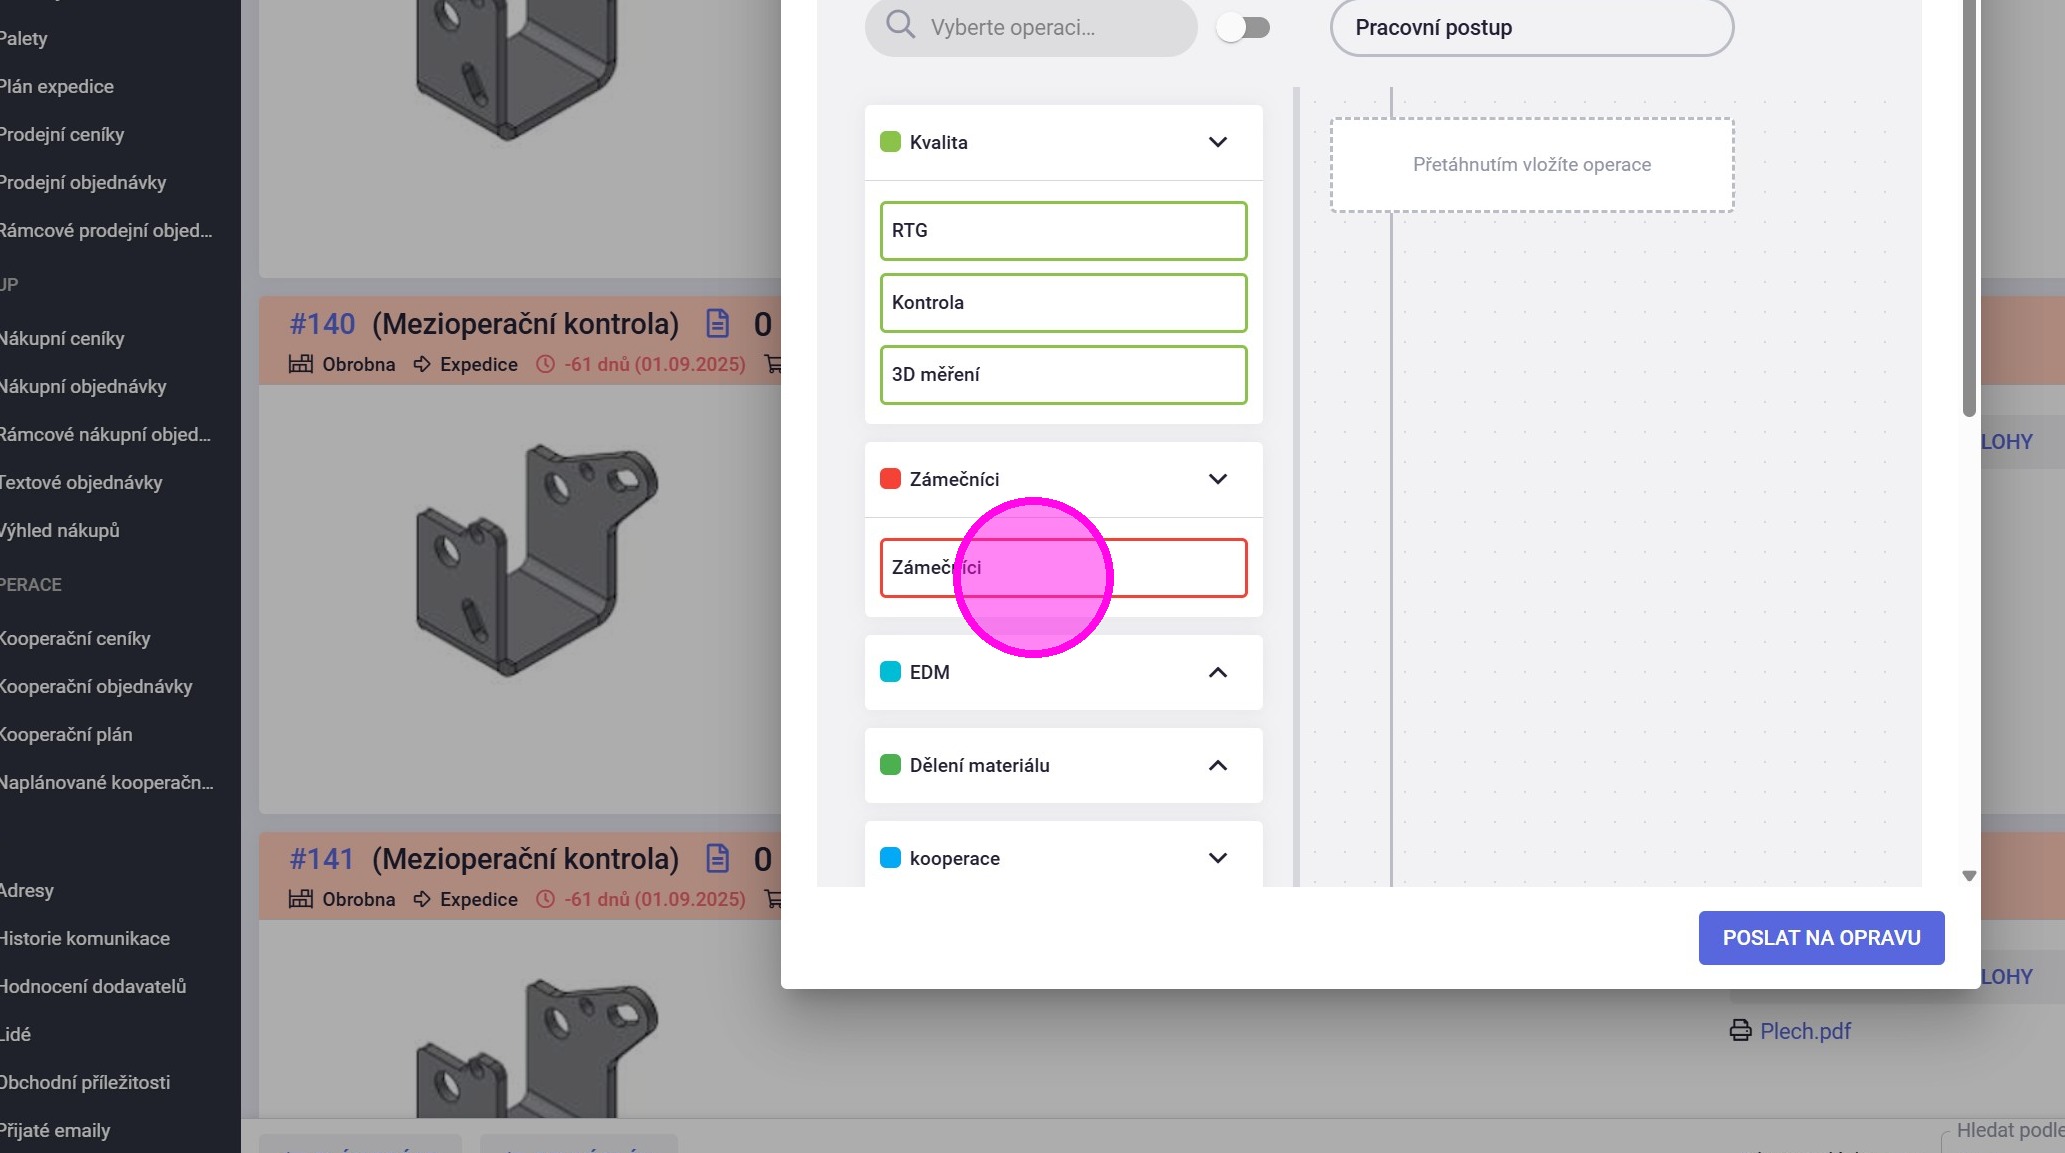The width and height of the screenshot is (2065, 1153).
Task: Click the green Kvalita color swatch
Action: click(x=890, y=142)
